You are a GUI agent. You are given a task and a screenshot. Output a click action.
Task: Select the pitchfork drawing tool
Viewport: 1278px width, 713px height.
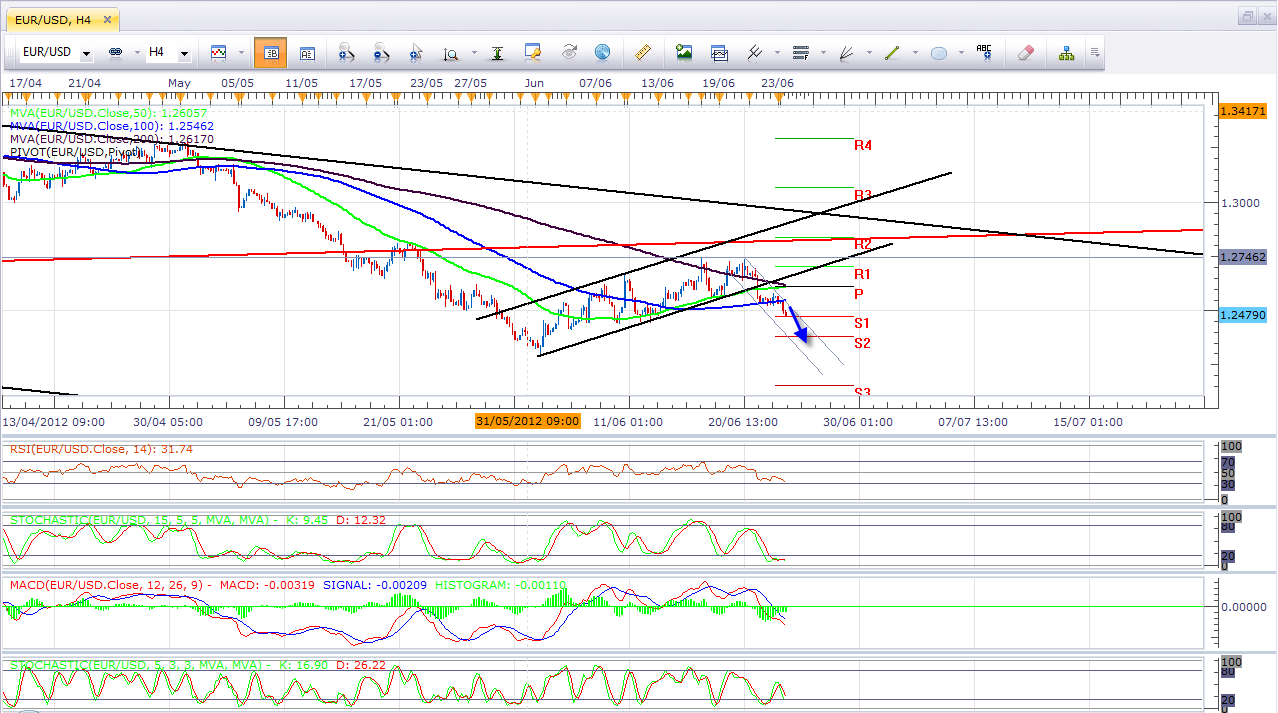click(755, 52)
